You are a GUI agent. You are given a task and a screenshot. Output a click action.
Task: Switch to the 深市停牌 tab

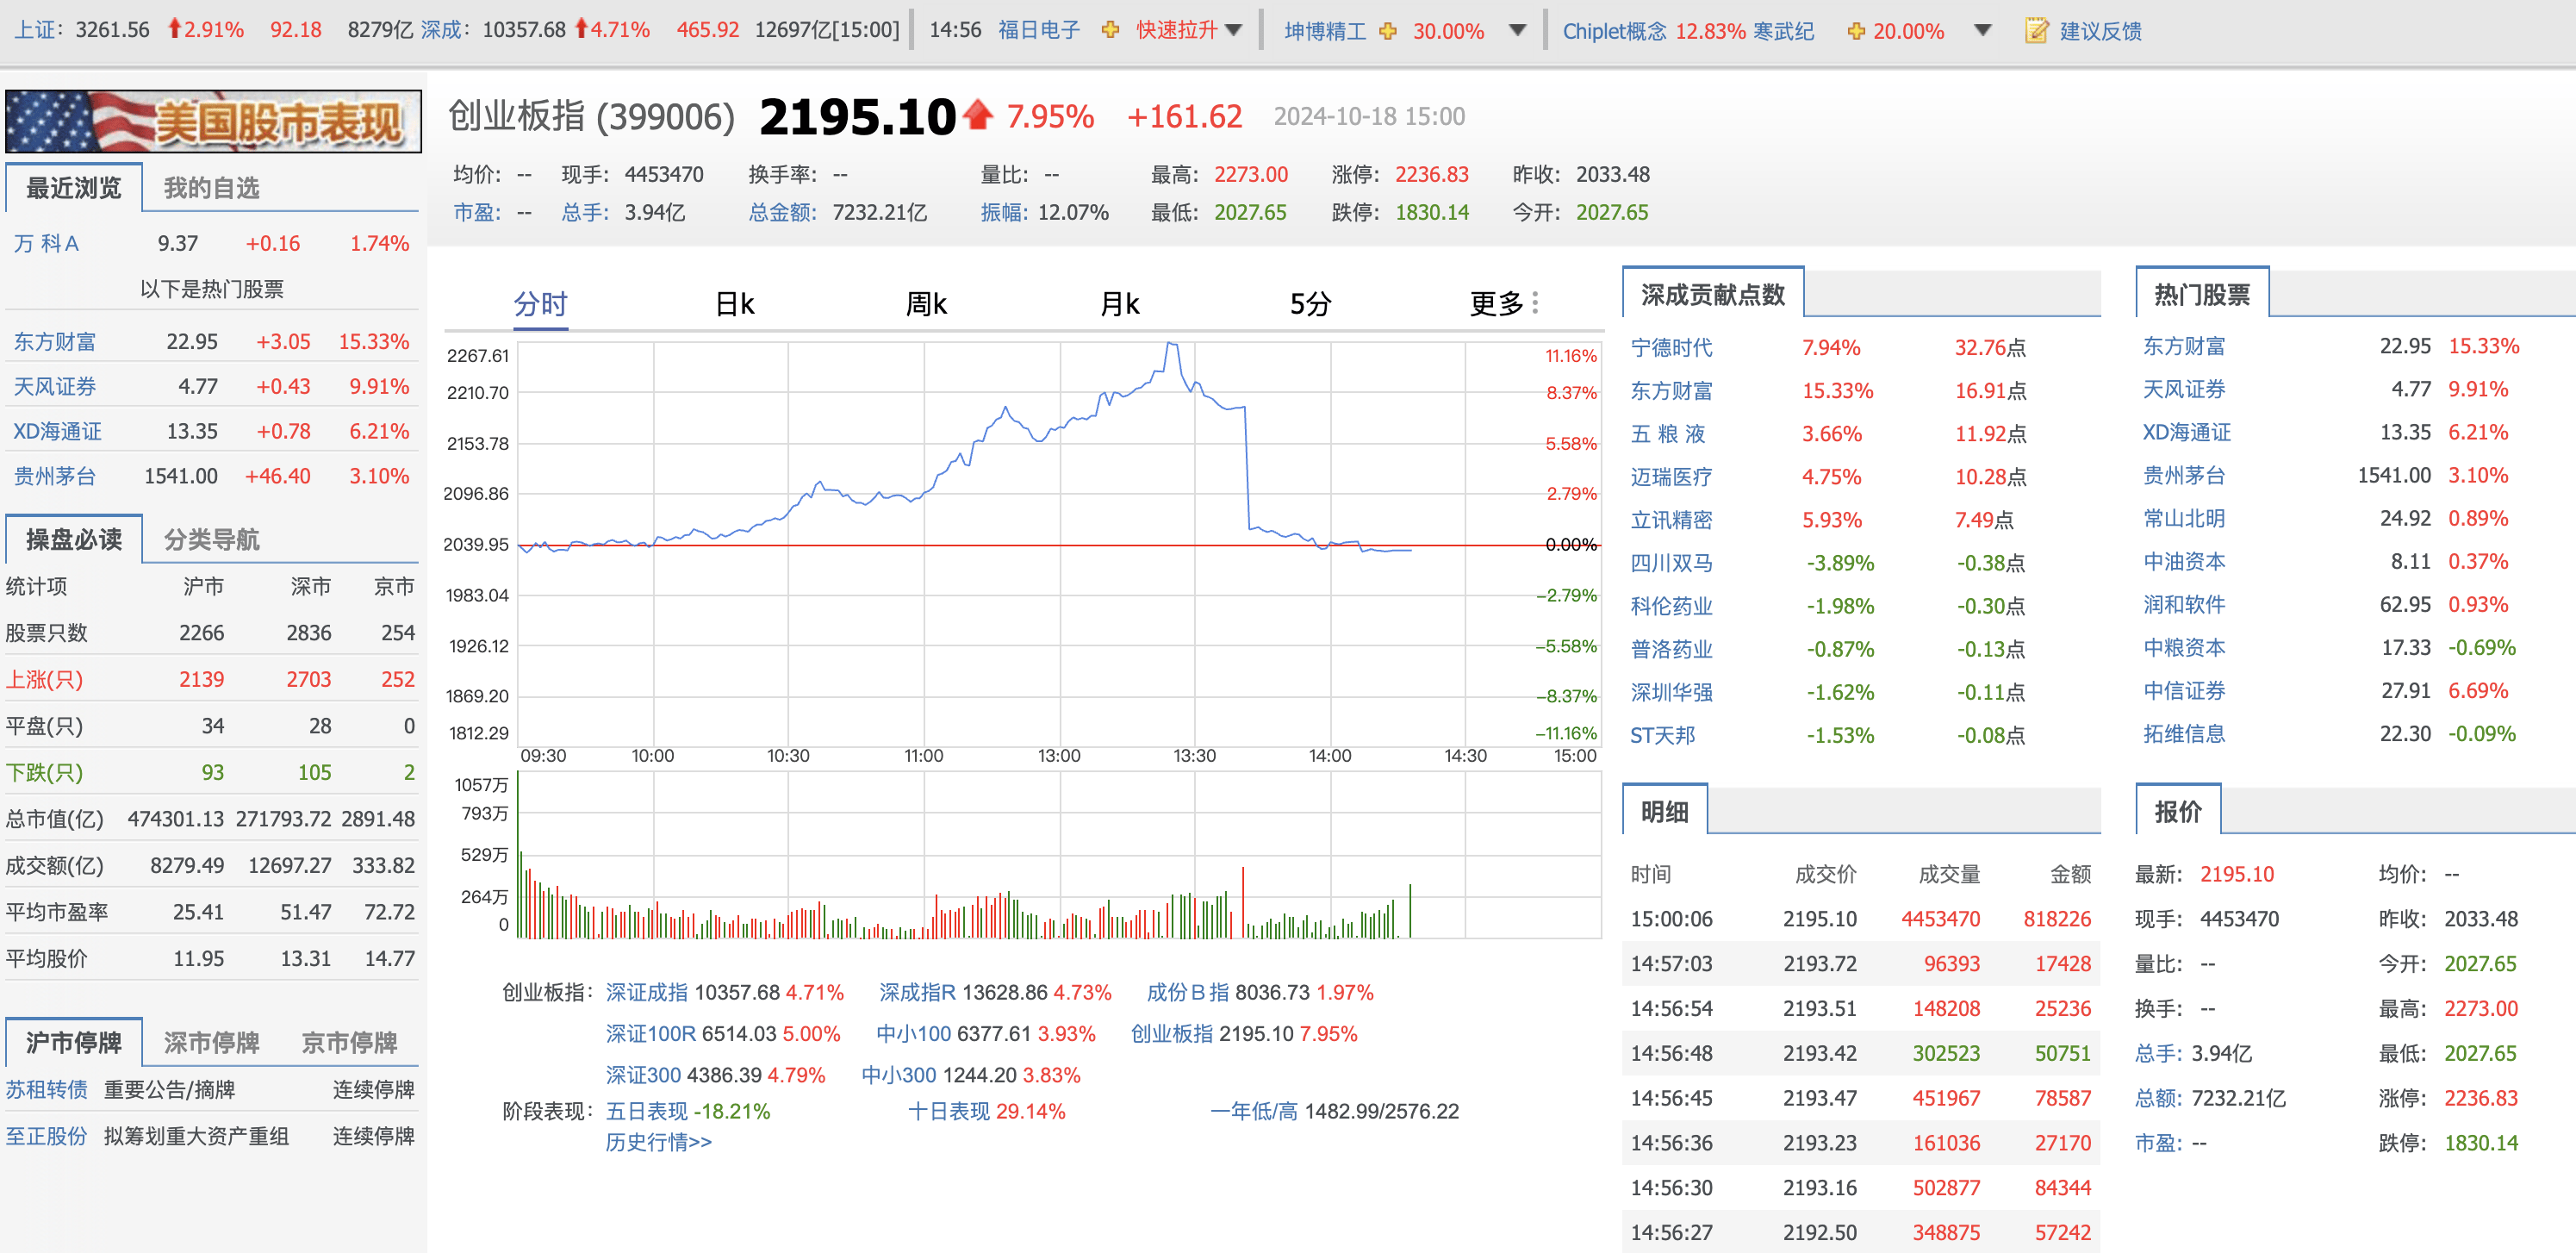coord(211,1042)
